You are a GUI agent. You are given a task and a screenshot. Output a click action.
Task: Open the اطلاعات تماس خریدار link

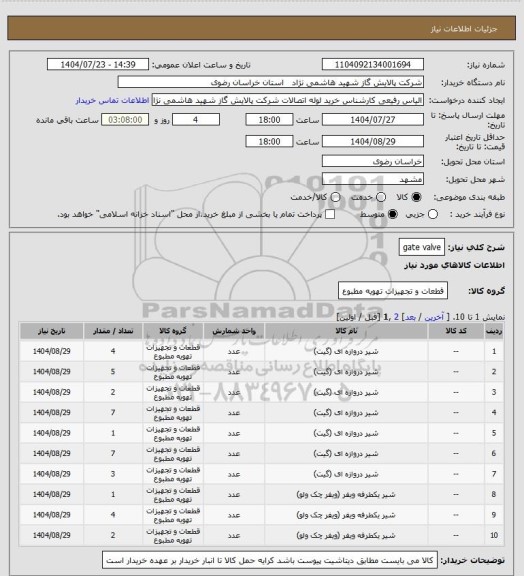pyautogui.click(x=112, y=100)
